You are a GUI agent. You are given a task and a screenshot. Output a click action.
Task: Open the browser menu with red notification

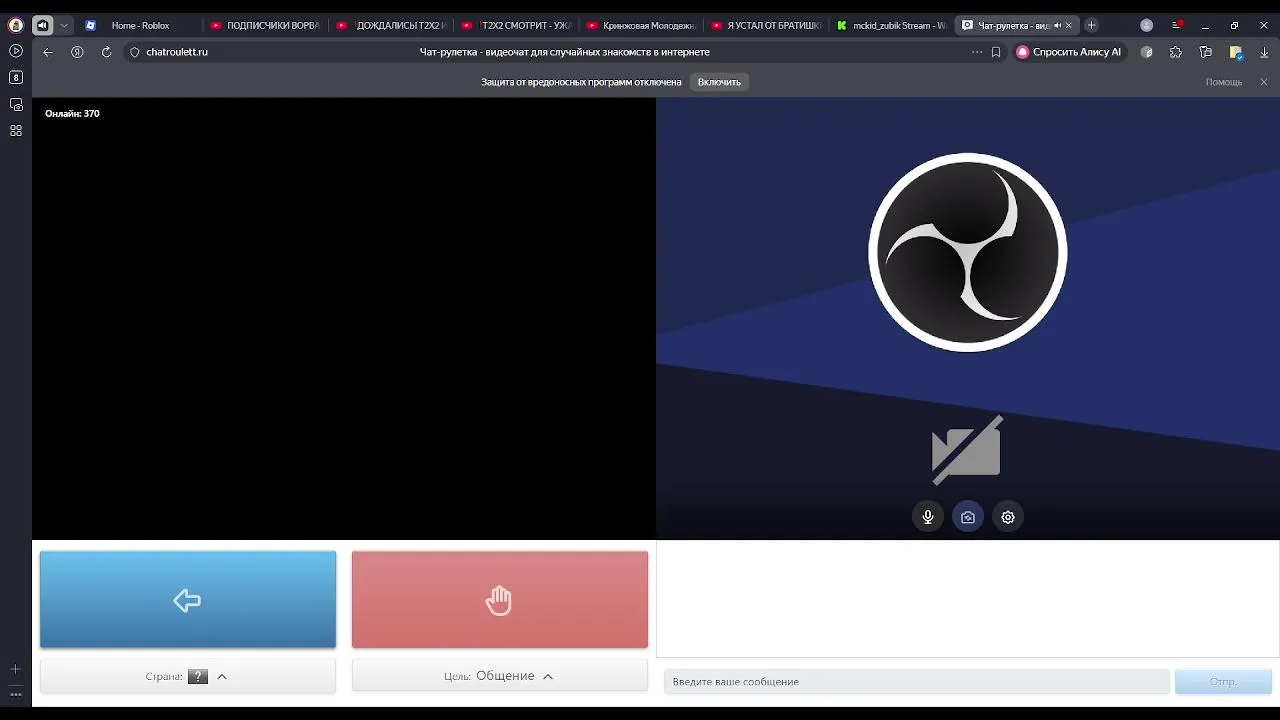click(1177, 25)
